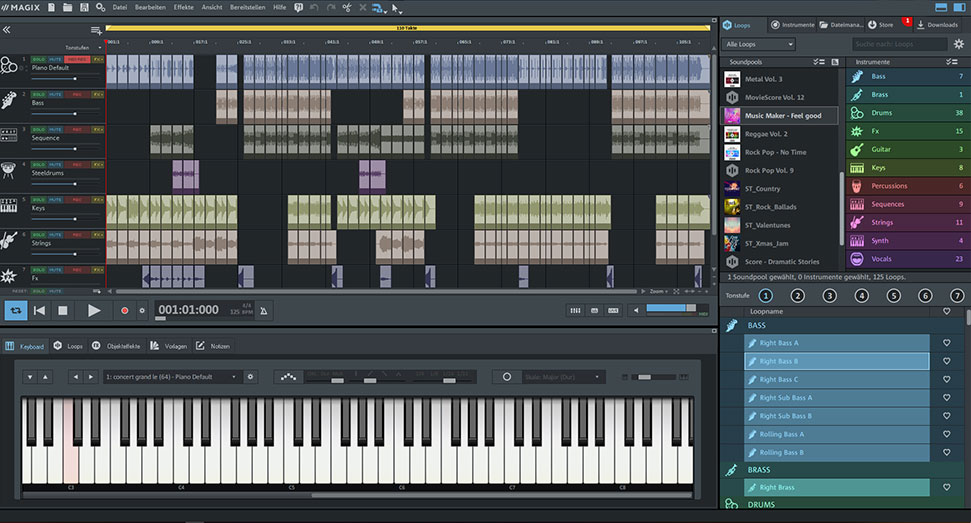Screen dimensions: 971x523
Task: Toggle loop playback mode
Action: [x=15, y=310]
